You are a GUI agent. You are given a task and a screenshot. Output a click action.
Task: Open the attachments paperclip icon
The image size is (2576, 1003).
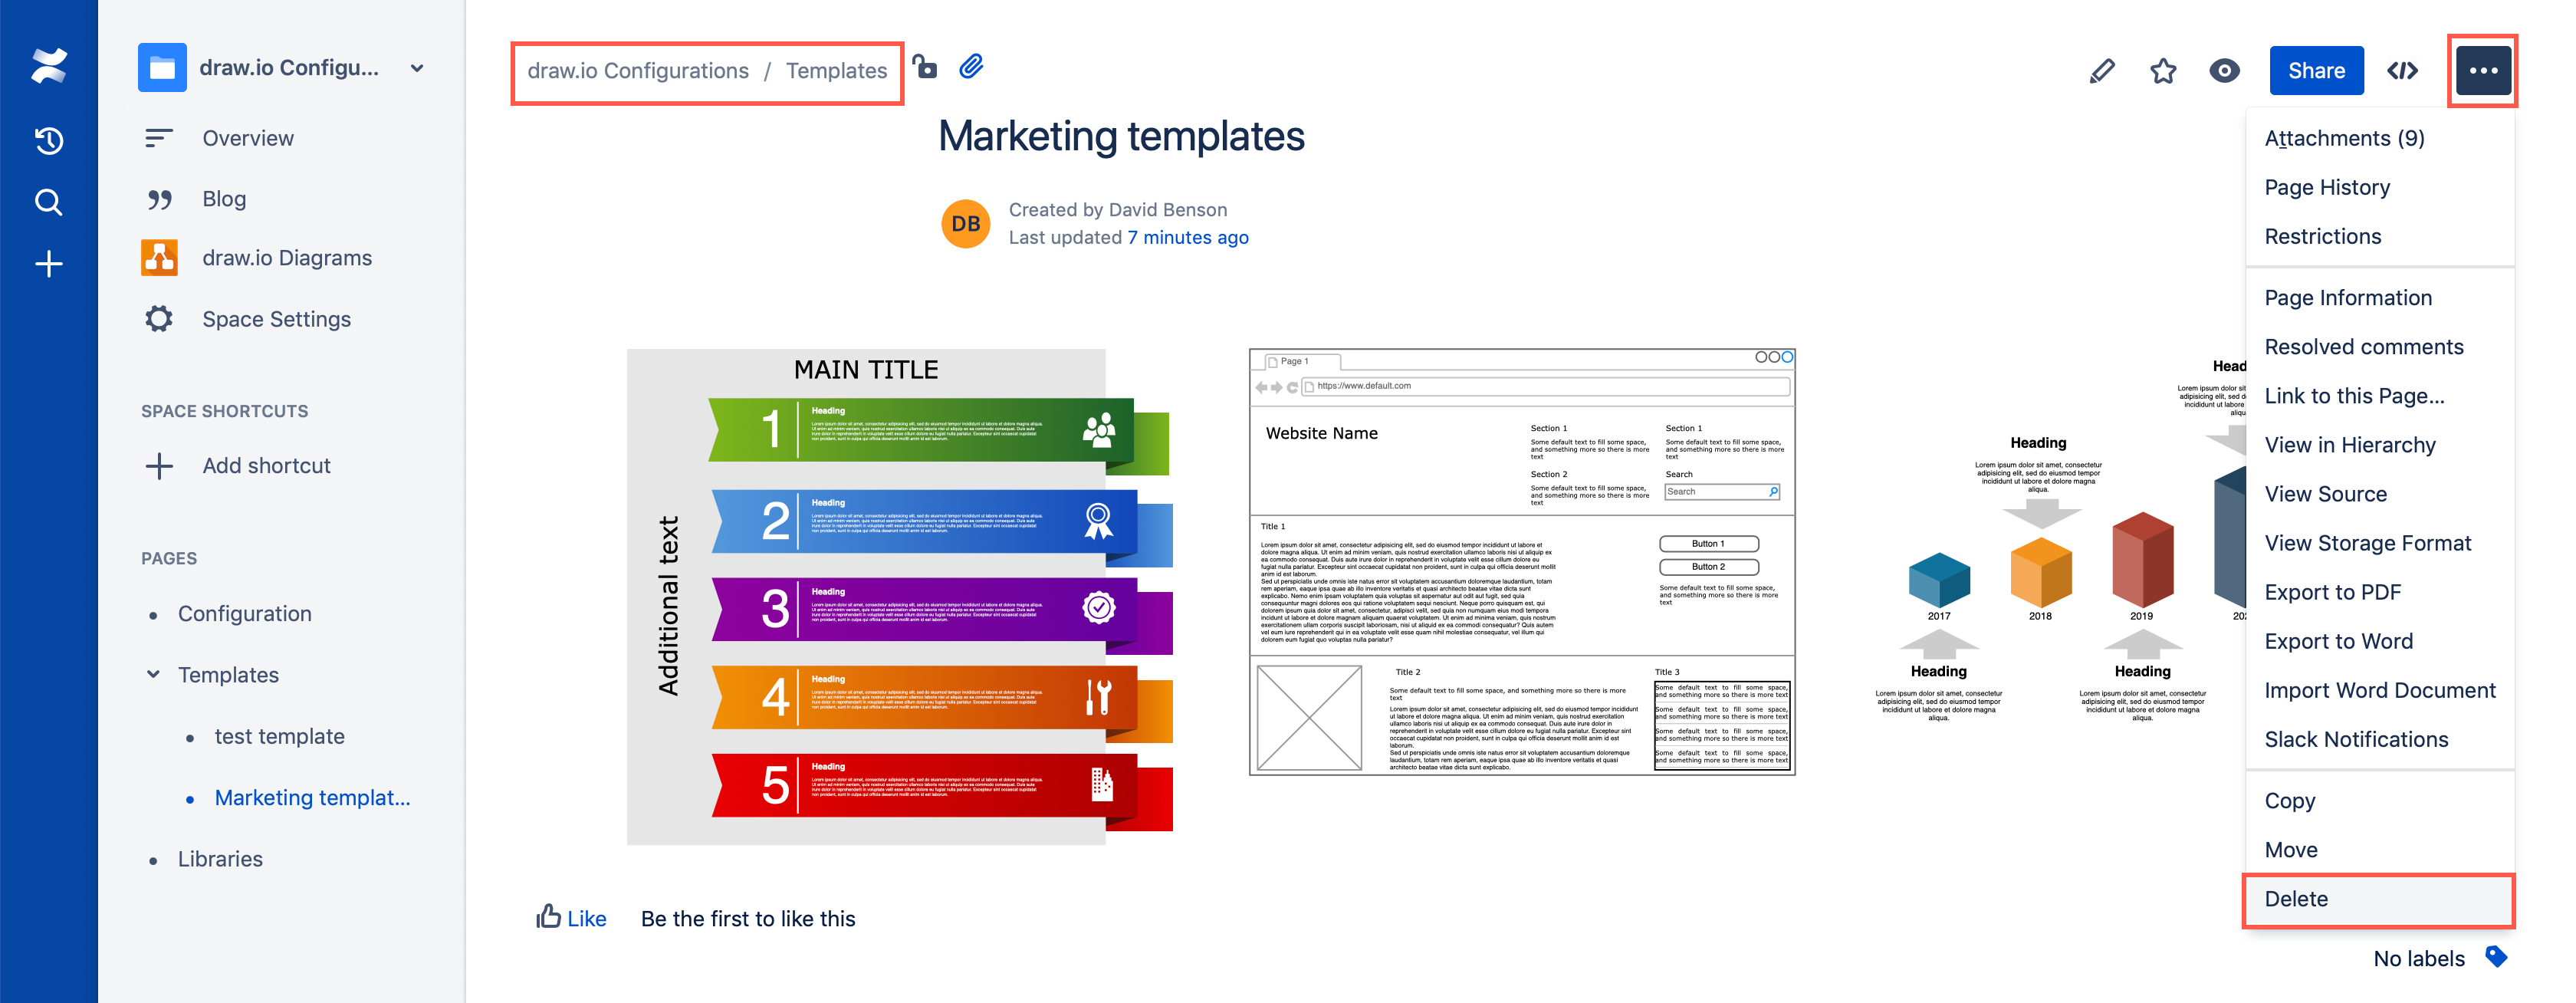click(970, 68)
